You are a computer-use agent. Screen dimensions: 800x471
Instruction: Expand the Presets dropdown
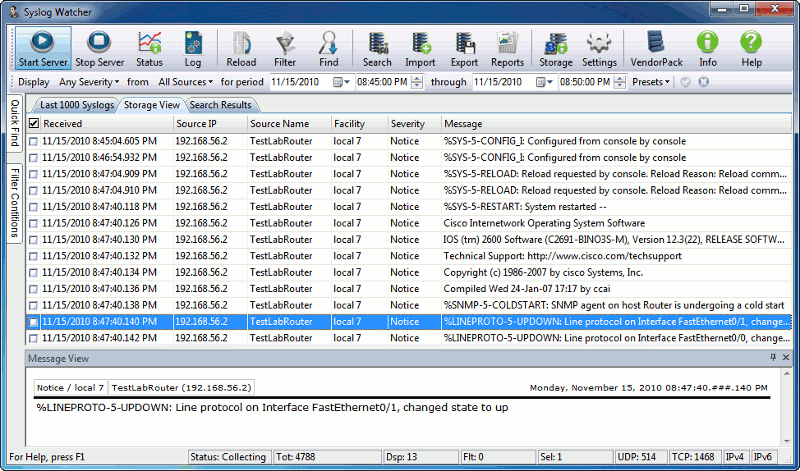[x=652, y=82]
